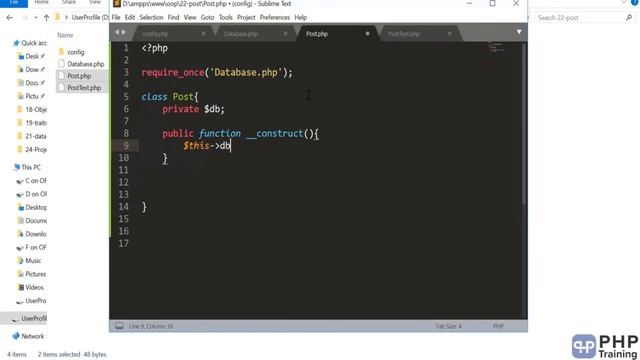The image size is (640, 360).
Task: Open the File menu in Sublime Text
Action: 116,18
